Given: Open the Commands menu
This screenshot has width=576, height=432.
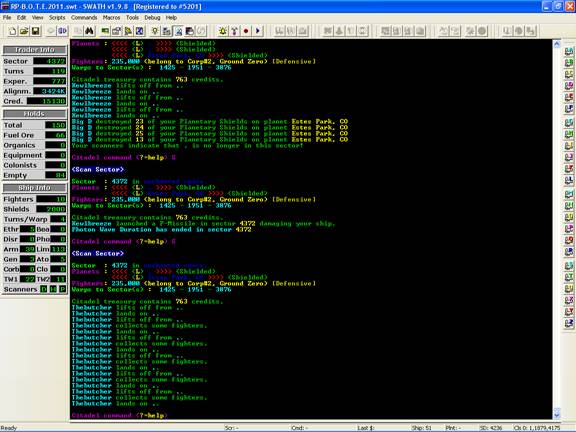Looking at the screenshot, I should pyautogui.click(x=84, y=17).
